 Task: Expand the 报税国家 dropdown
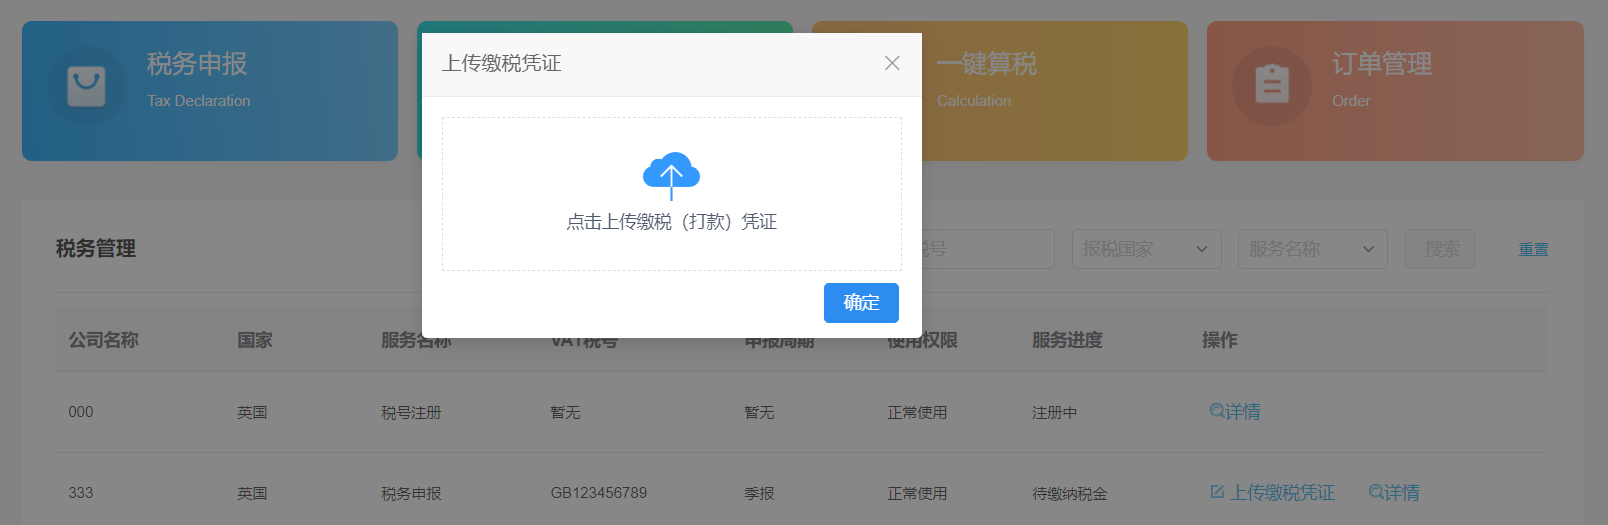pos(1147,249)
